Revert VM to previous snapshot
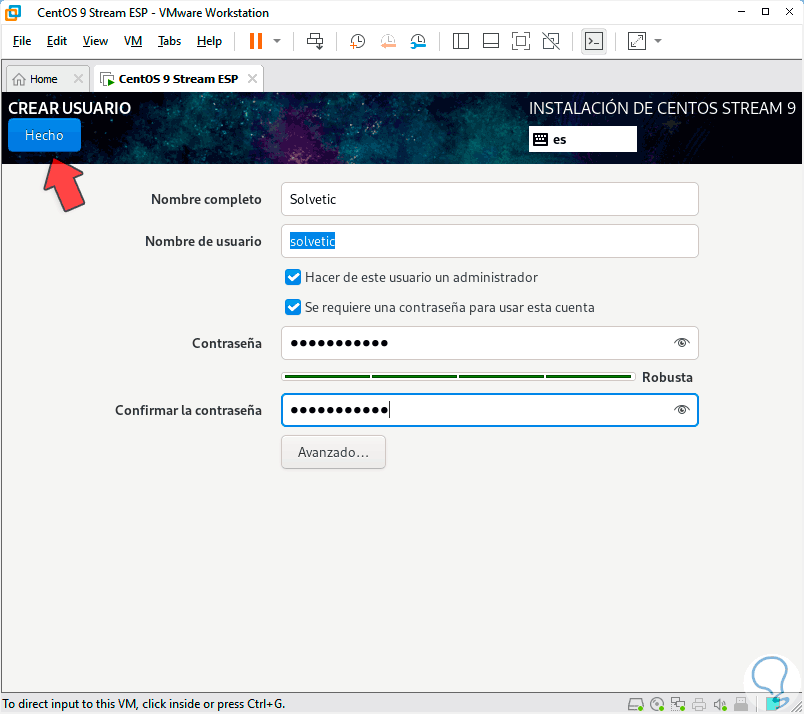804x714 pixels. coord(388,41)
